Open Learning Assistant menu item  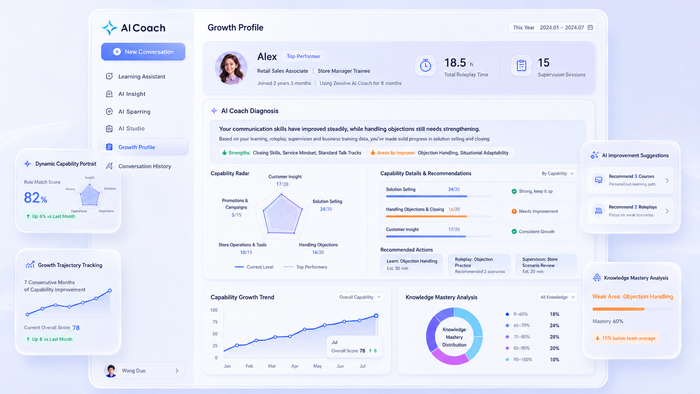point(143,76)
